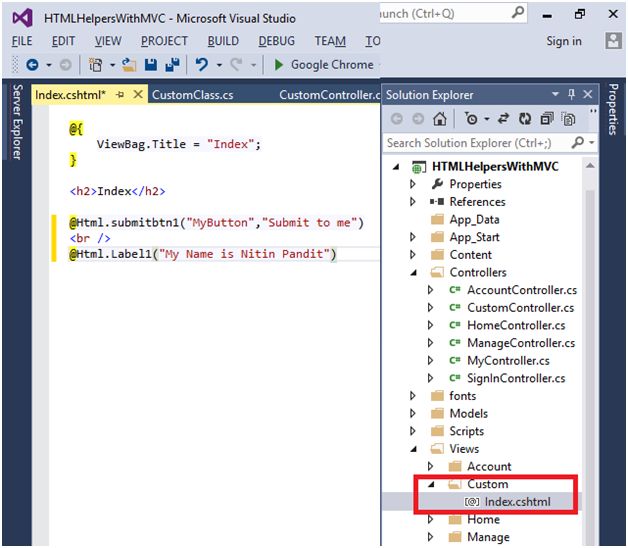Click the Quick Launch magnifier icon
Screen dimensions: 628x548
[x=517, y=13]
